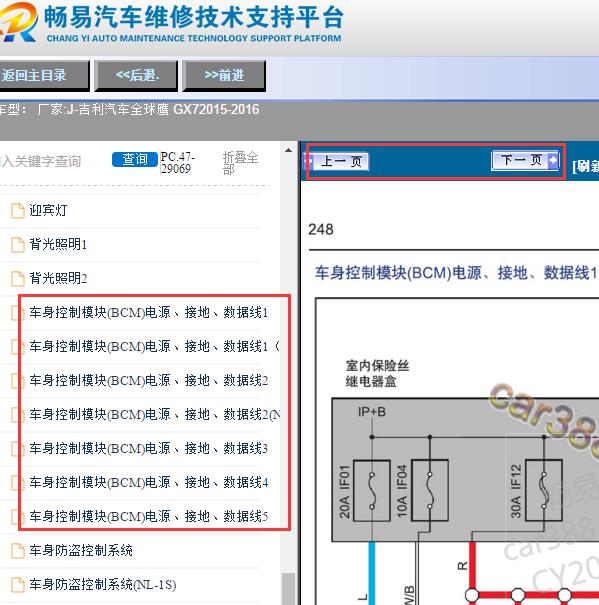Open 车身控制模块(BCM)电源、接地、数据线2 entry
Image resolution: width=599 pixels, height=605 pixels.
click(x=149, y=380)
